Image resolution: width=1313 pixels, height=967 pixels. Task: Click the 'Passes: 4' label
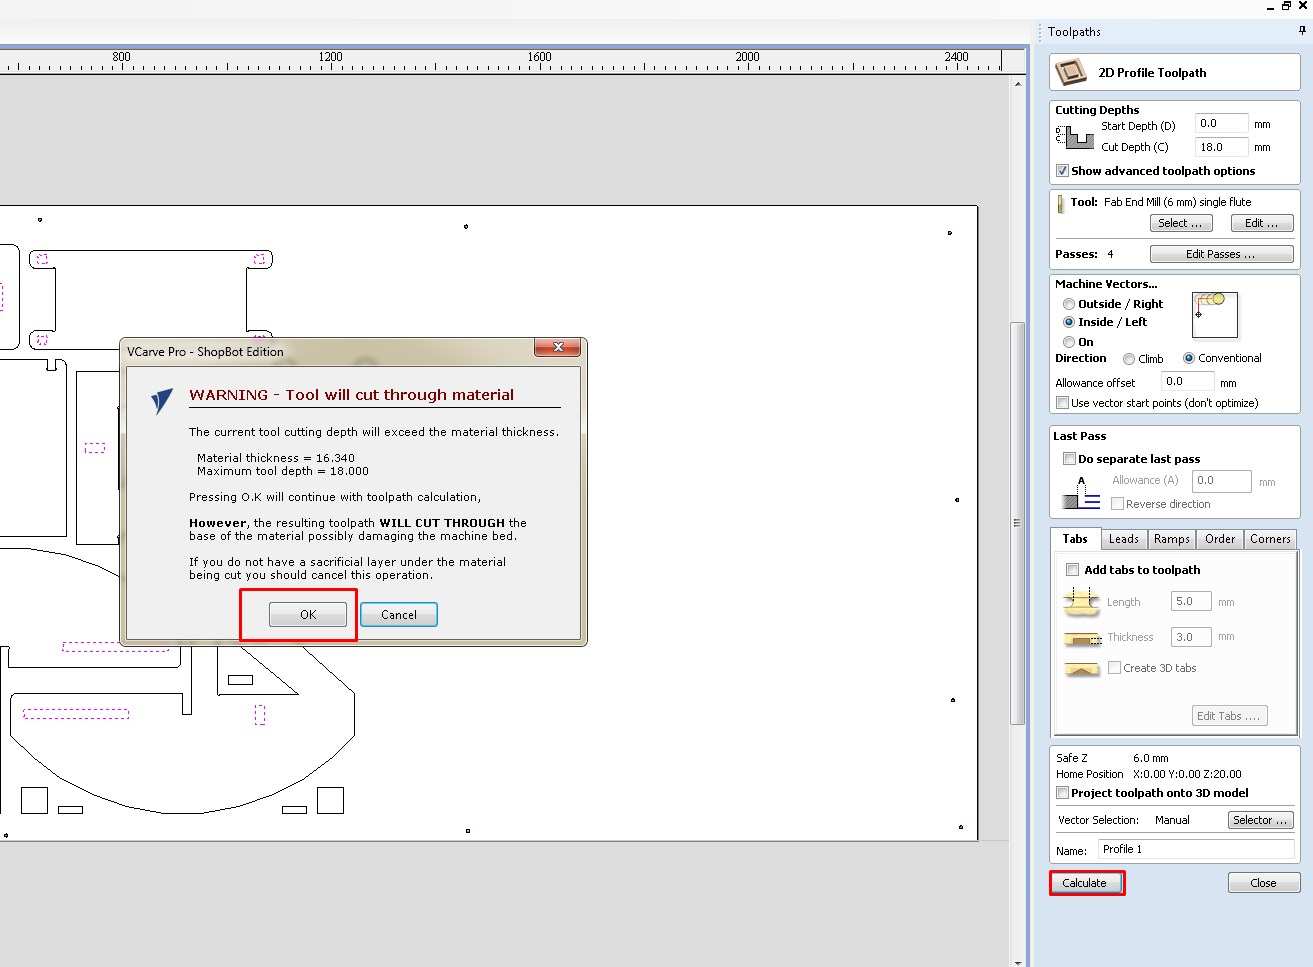click(x=1084, y=254)
